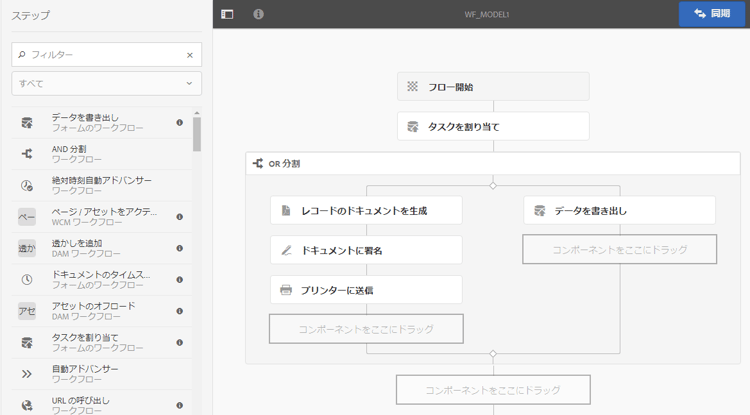Select the フロー開始 workflow node

point(493,87)
